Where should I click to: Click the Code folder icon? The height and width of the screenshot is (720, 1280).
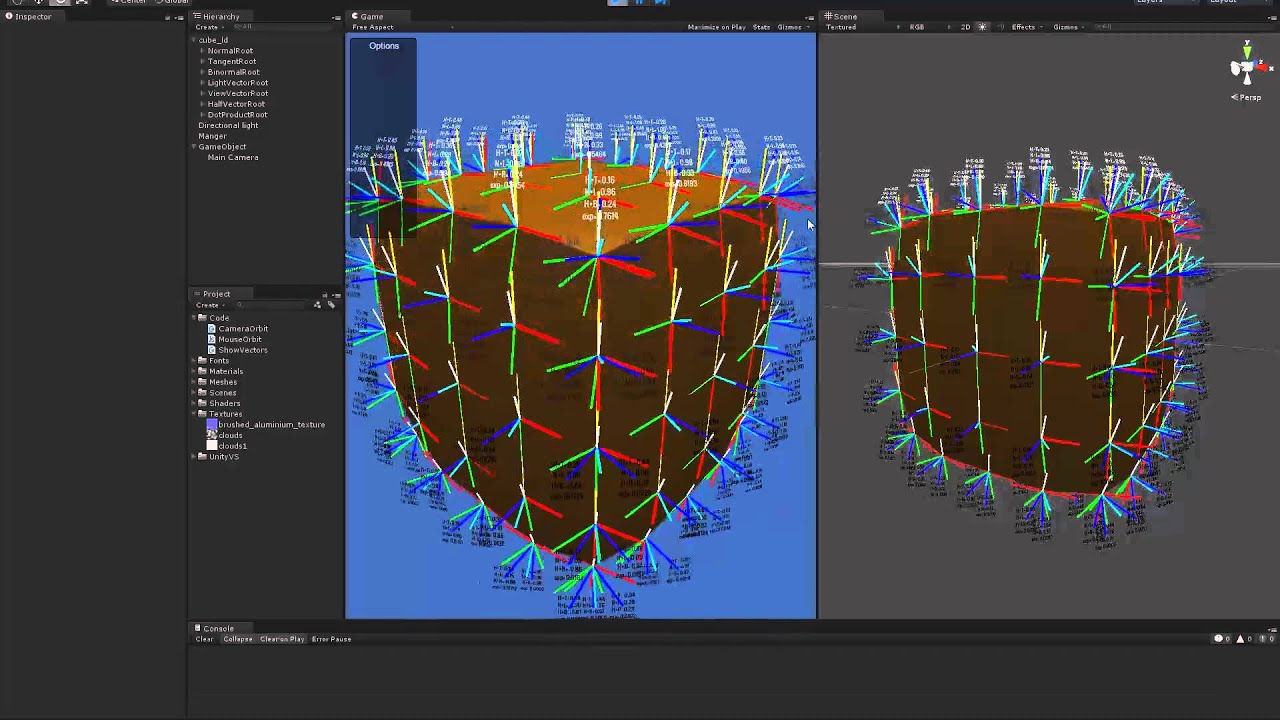pyautogui.click(x=203, y=318)
